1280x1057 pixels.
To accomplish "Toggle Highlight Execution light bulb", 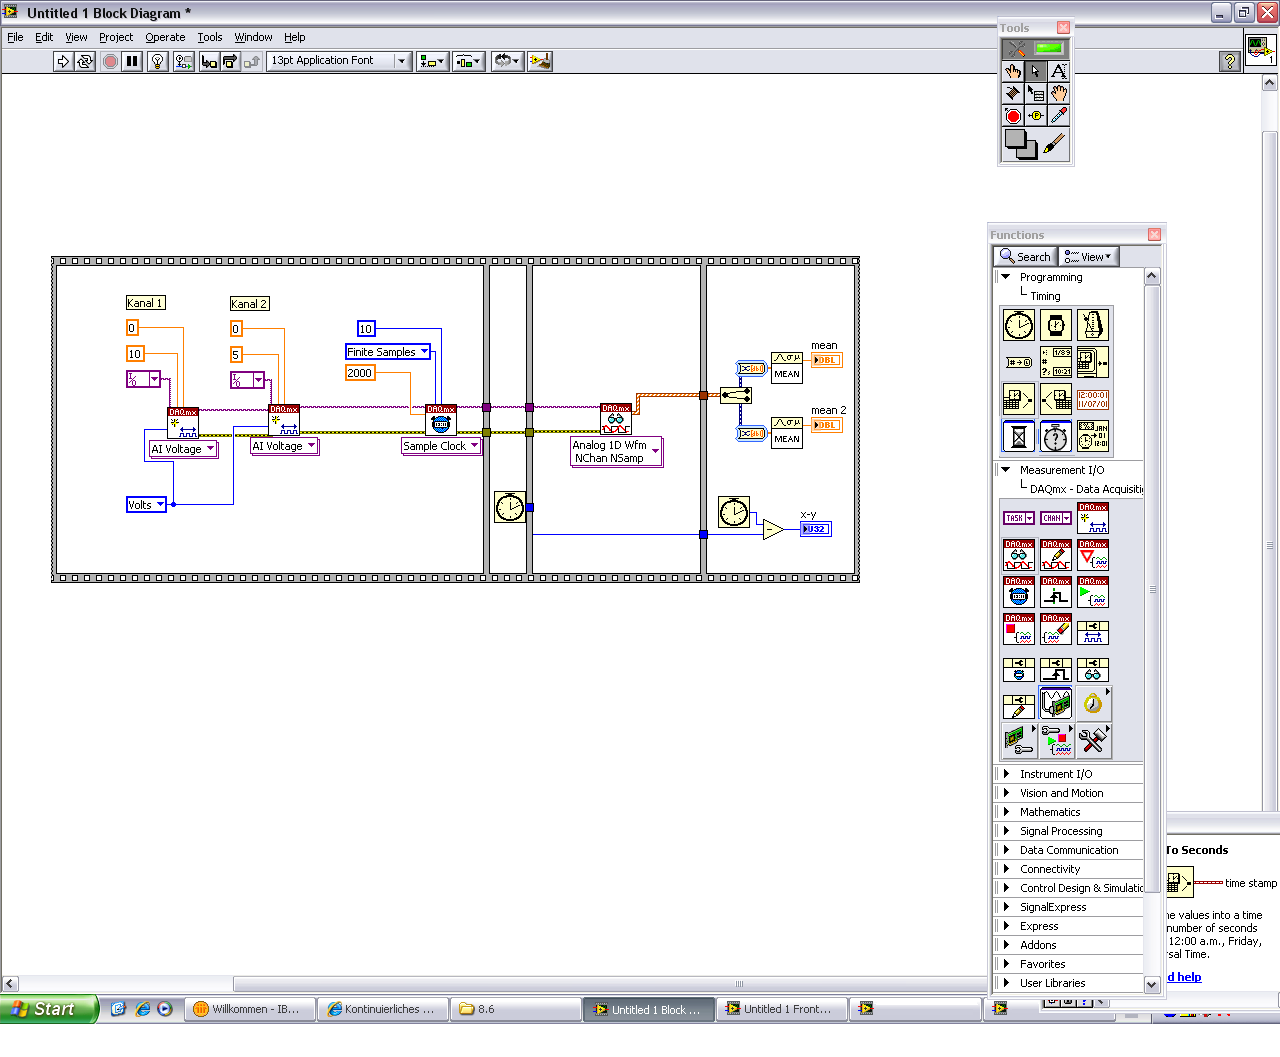I will [x=157, y=61].
